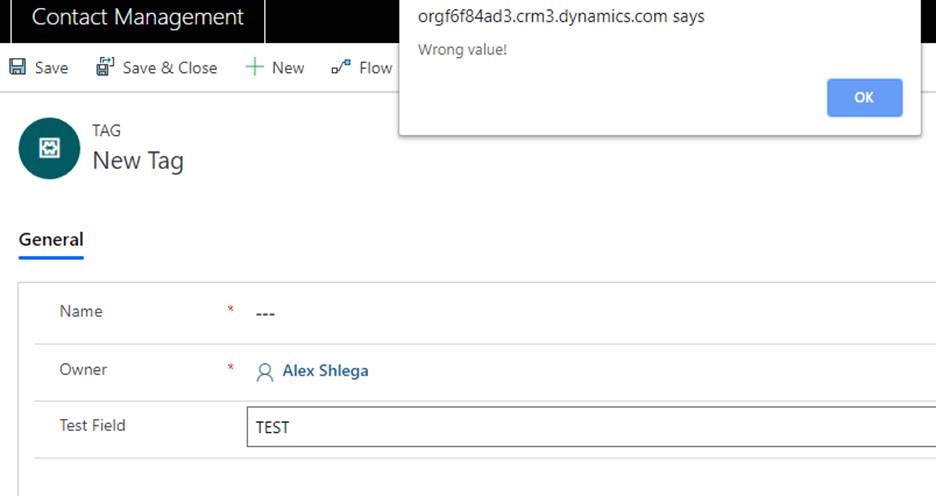Click the Wrong value! alert message
The width and height of the screenshot is (936, 496).
463,50
